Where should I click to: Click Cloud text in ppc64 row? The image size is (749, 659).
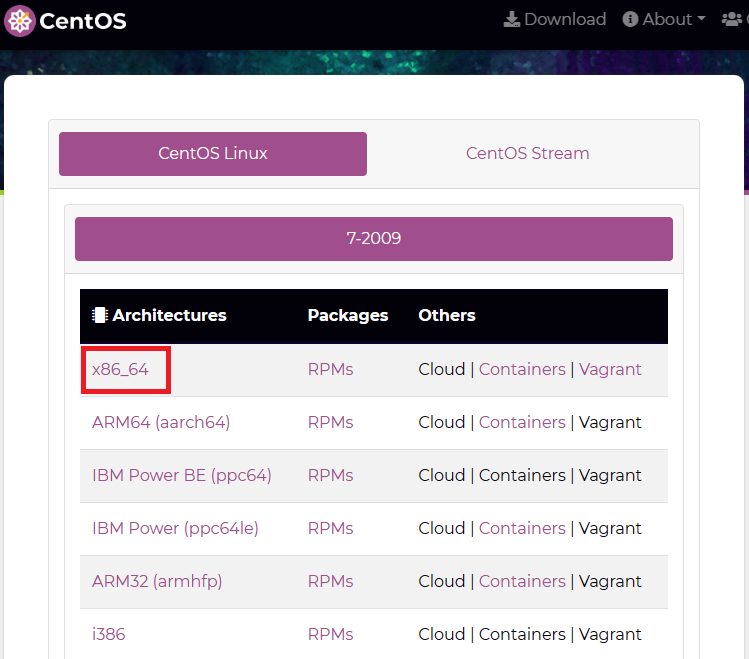(x=442, y=476)
